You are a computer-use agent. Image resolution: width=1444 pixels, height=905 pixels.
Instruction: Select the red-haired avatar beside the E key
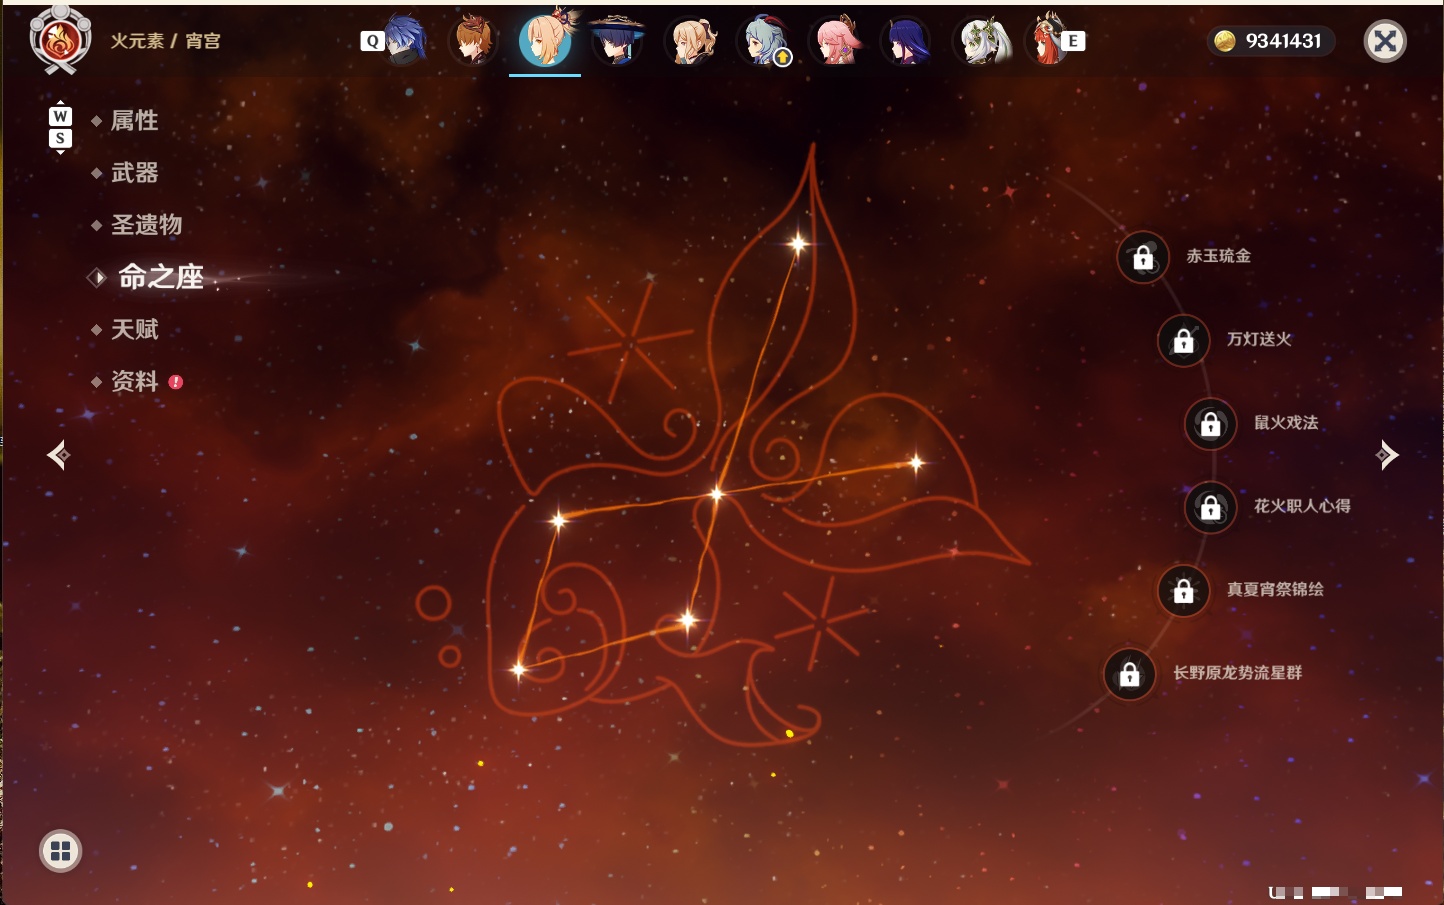pos(1047,40)
